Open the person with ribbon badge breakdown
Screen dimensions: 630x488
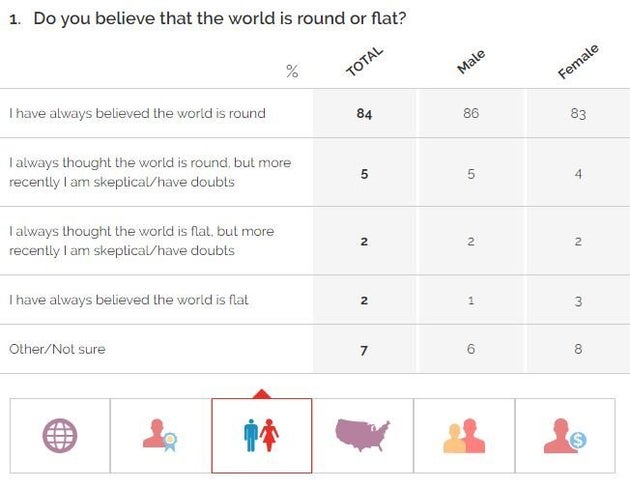pyautogui.click(x=161, y=436)
